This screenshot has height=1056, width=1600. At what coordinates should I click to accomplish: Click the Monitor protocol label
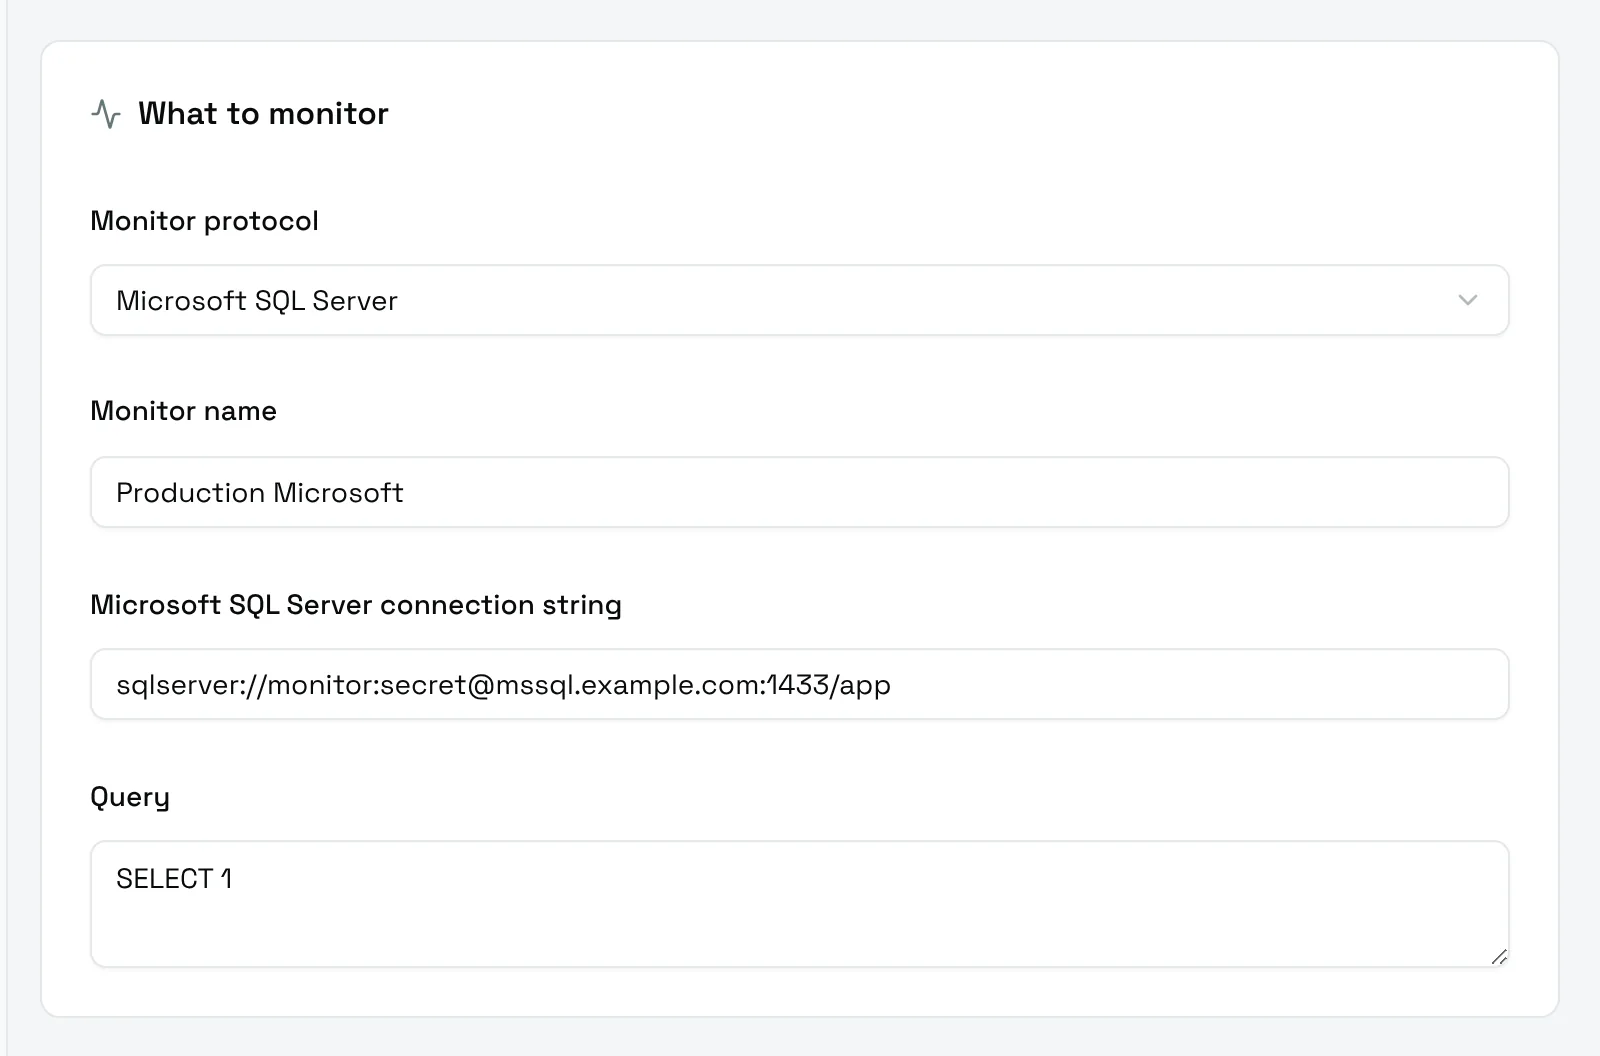[x=204, y=221]
